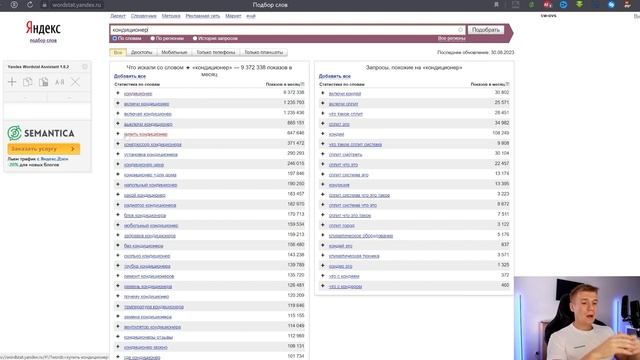Select the "По словам" radio option
The image size is (640, 360).
click(x=115, y=38)
